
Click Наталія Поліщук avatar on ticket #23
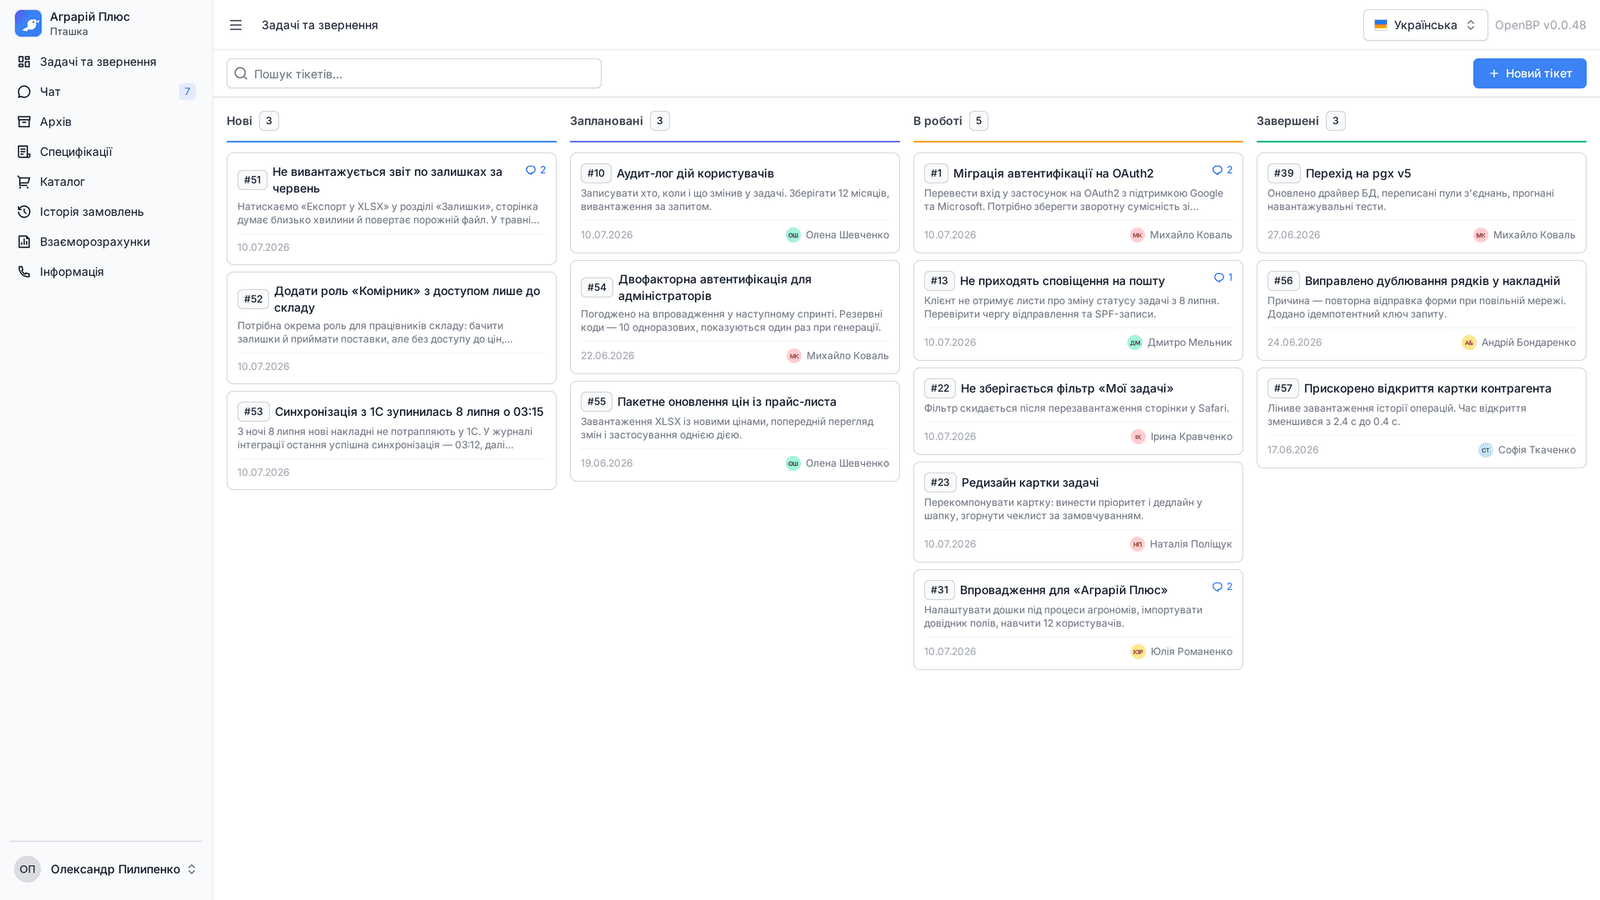coord(1137,545)
